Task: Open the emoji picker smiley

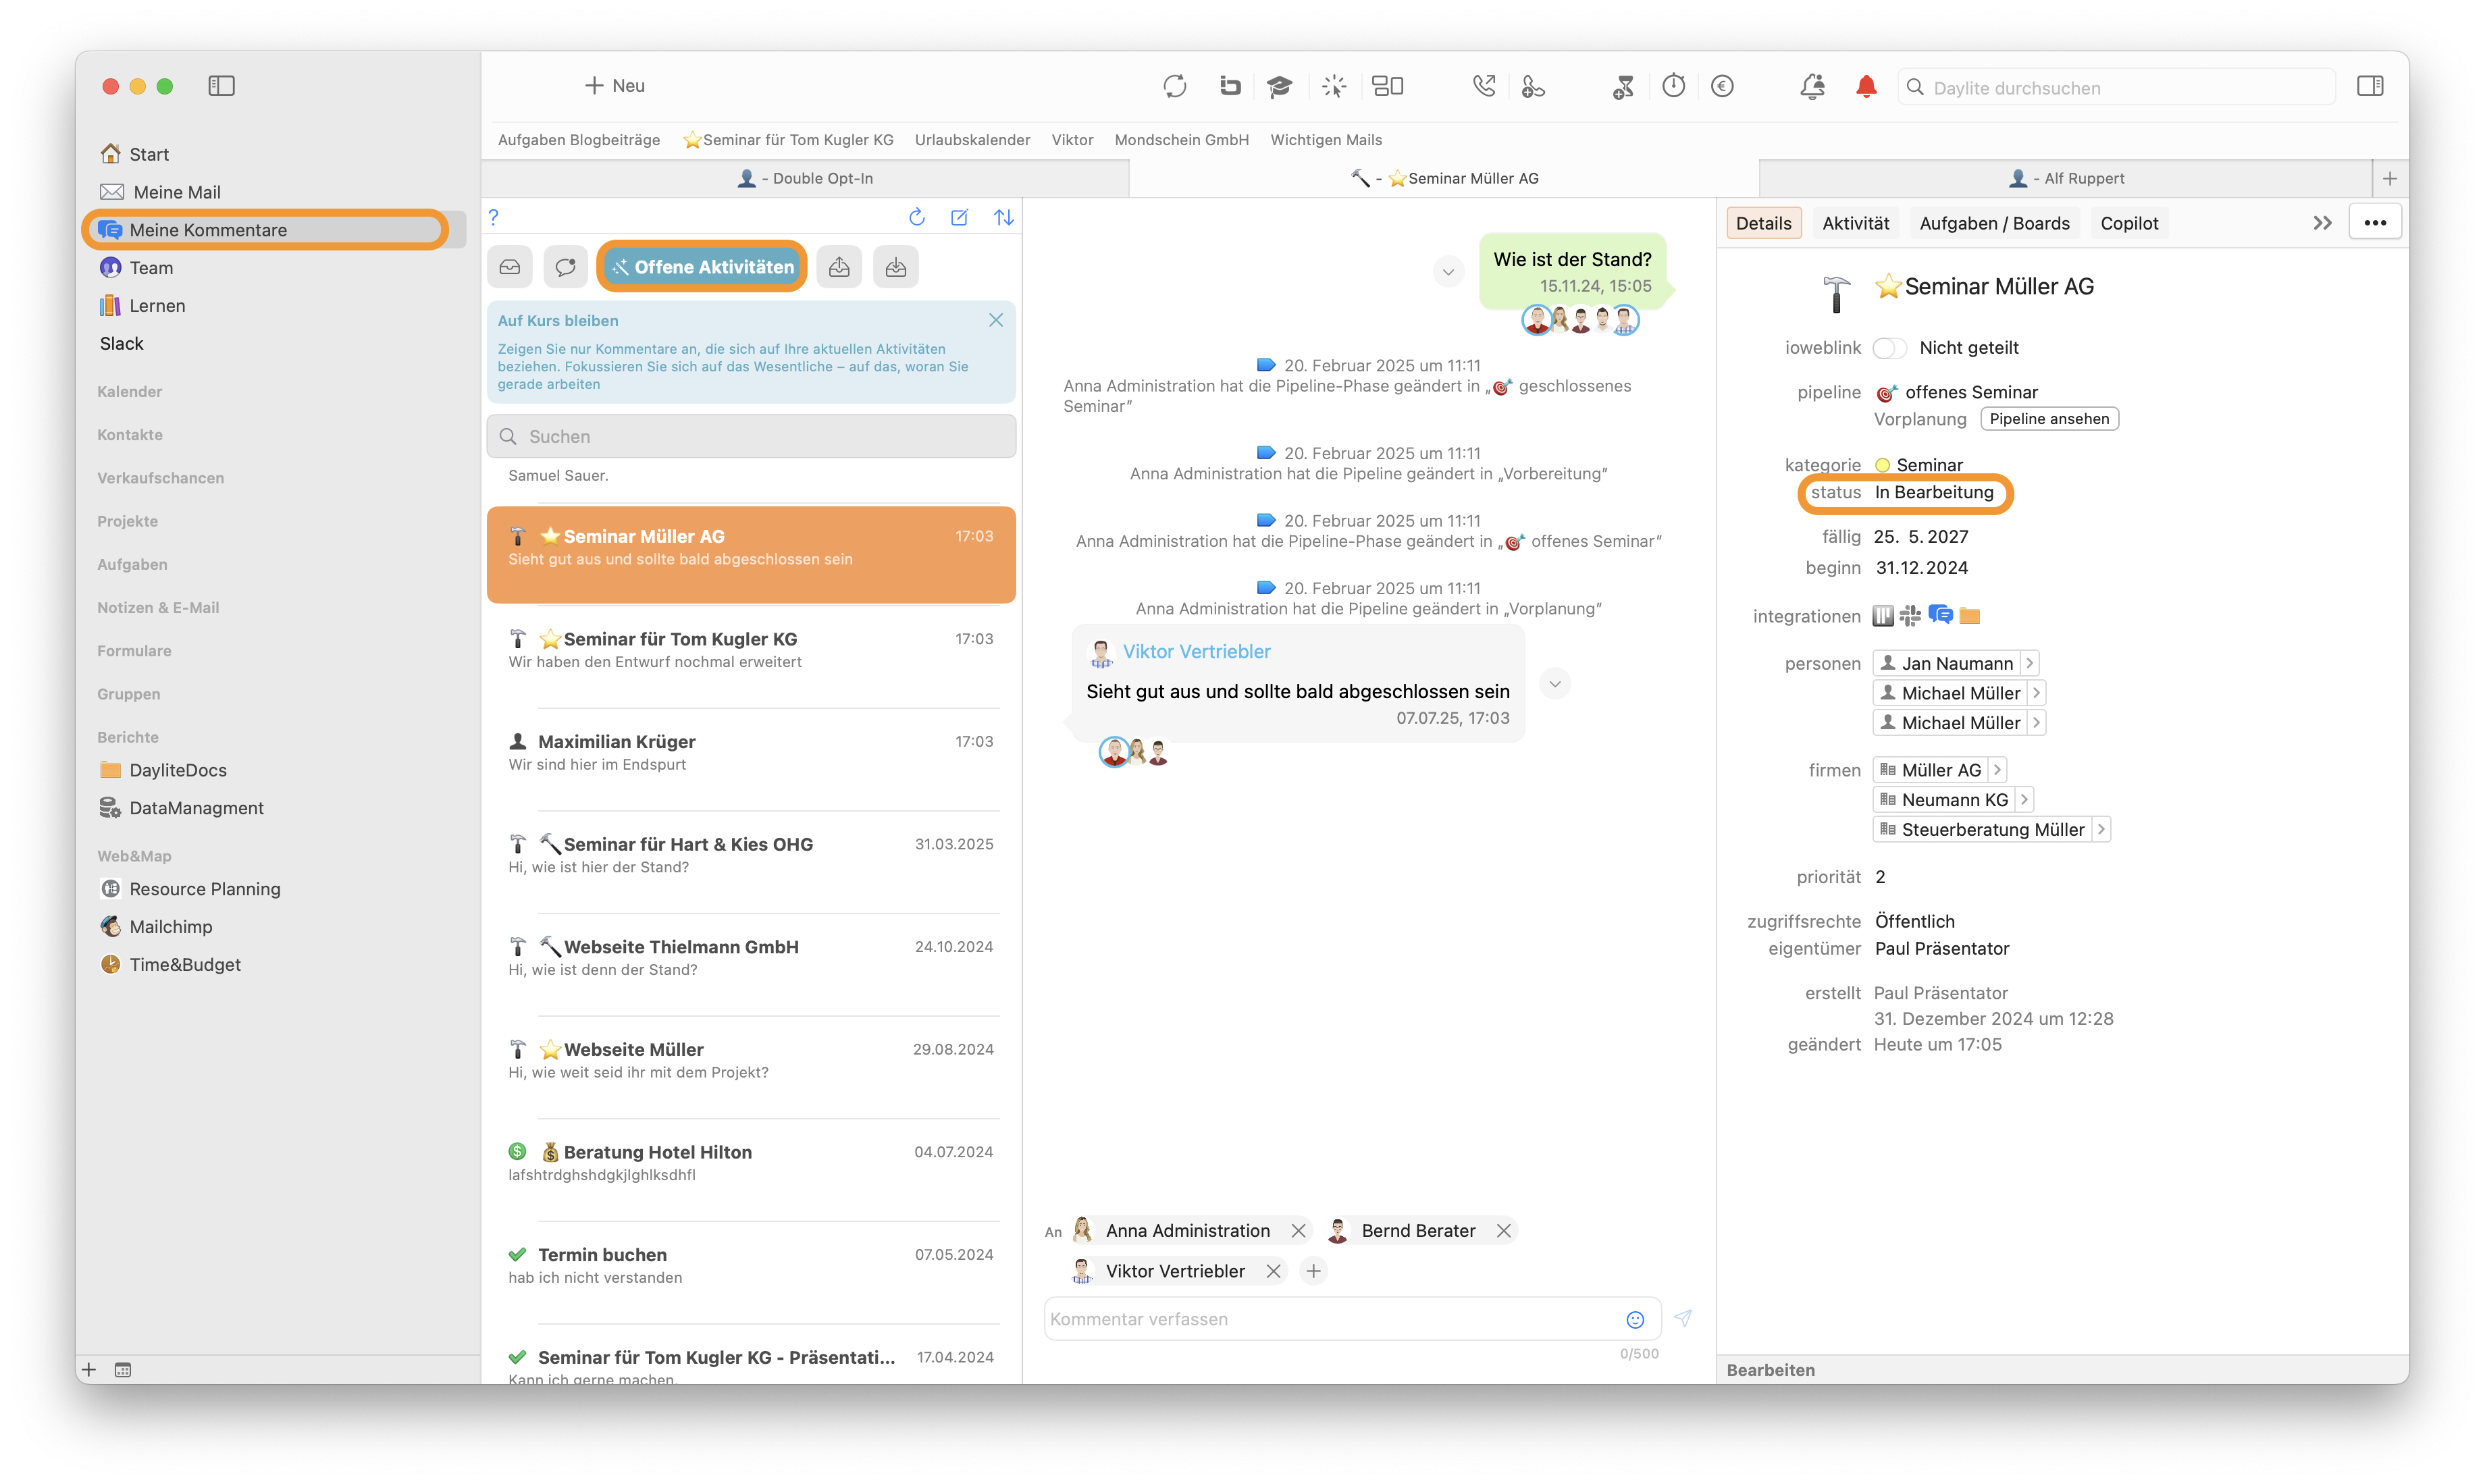Action: click(1634, 1319)
